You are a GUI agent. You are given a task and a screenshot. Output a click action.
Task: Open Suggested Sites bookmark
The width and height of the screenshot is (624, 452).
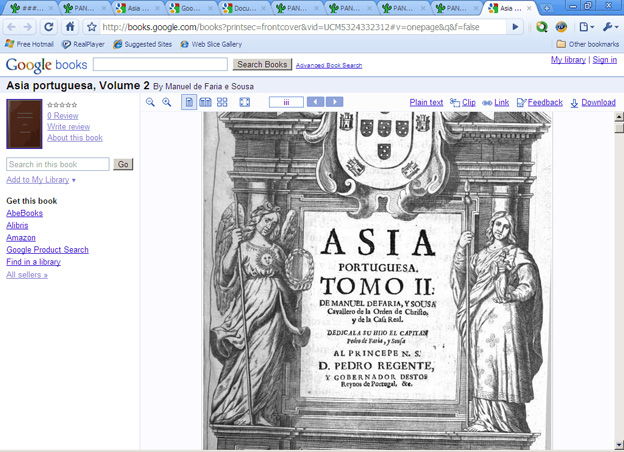click(x=142, y=44)
